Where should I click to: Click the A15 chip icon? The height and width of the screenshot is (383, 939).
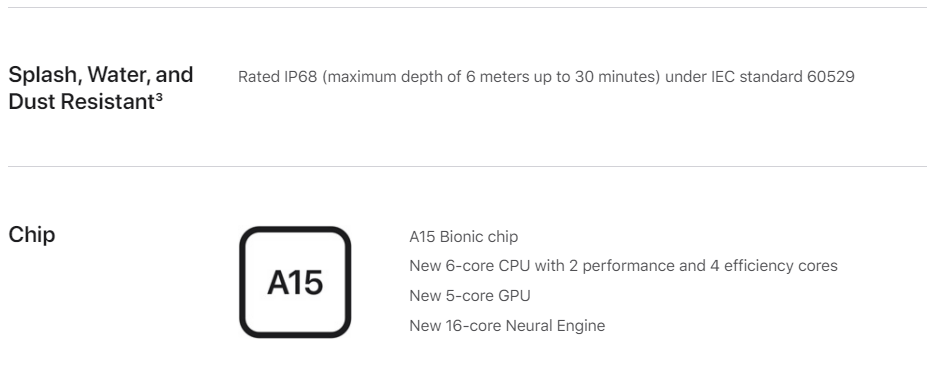[x=295, y=282]
